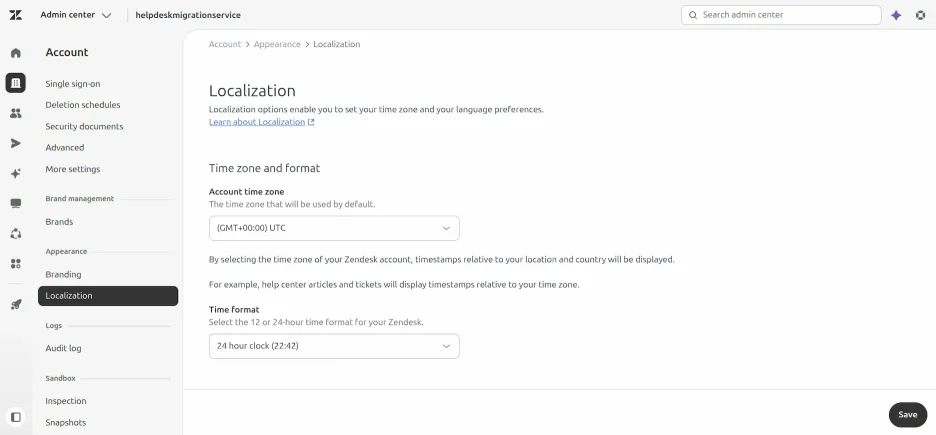Click helpdeskmigrationservice account name
This screenshot has height=435, width=936.
coord(188,15)
